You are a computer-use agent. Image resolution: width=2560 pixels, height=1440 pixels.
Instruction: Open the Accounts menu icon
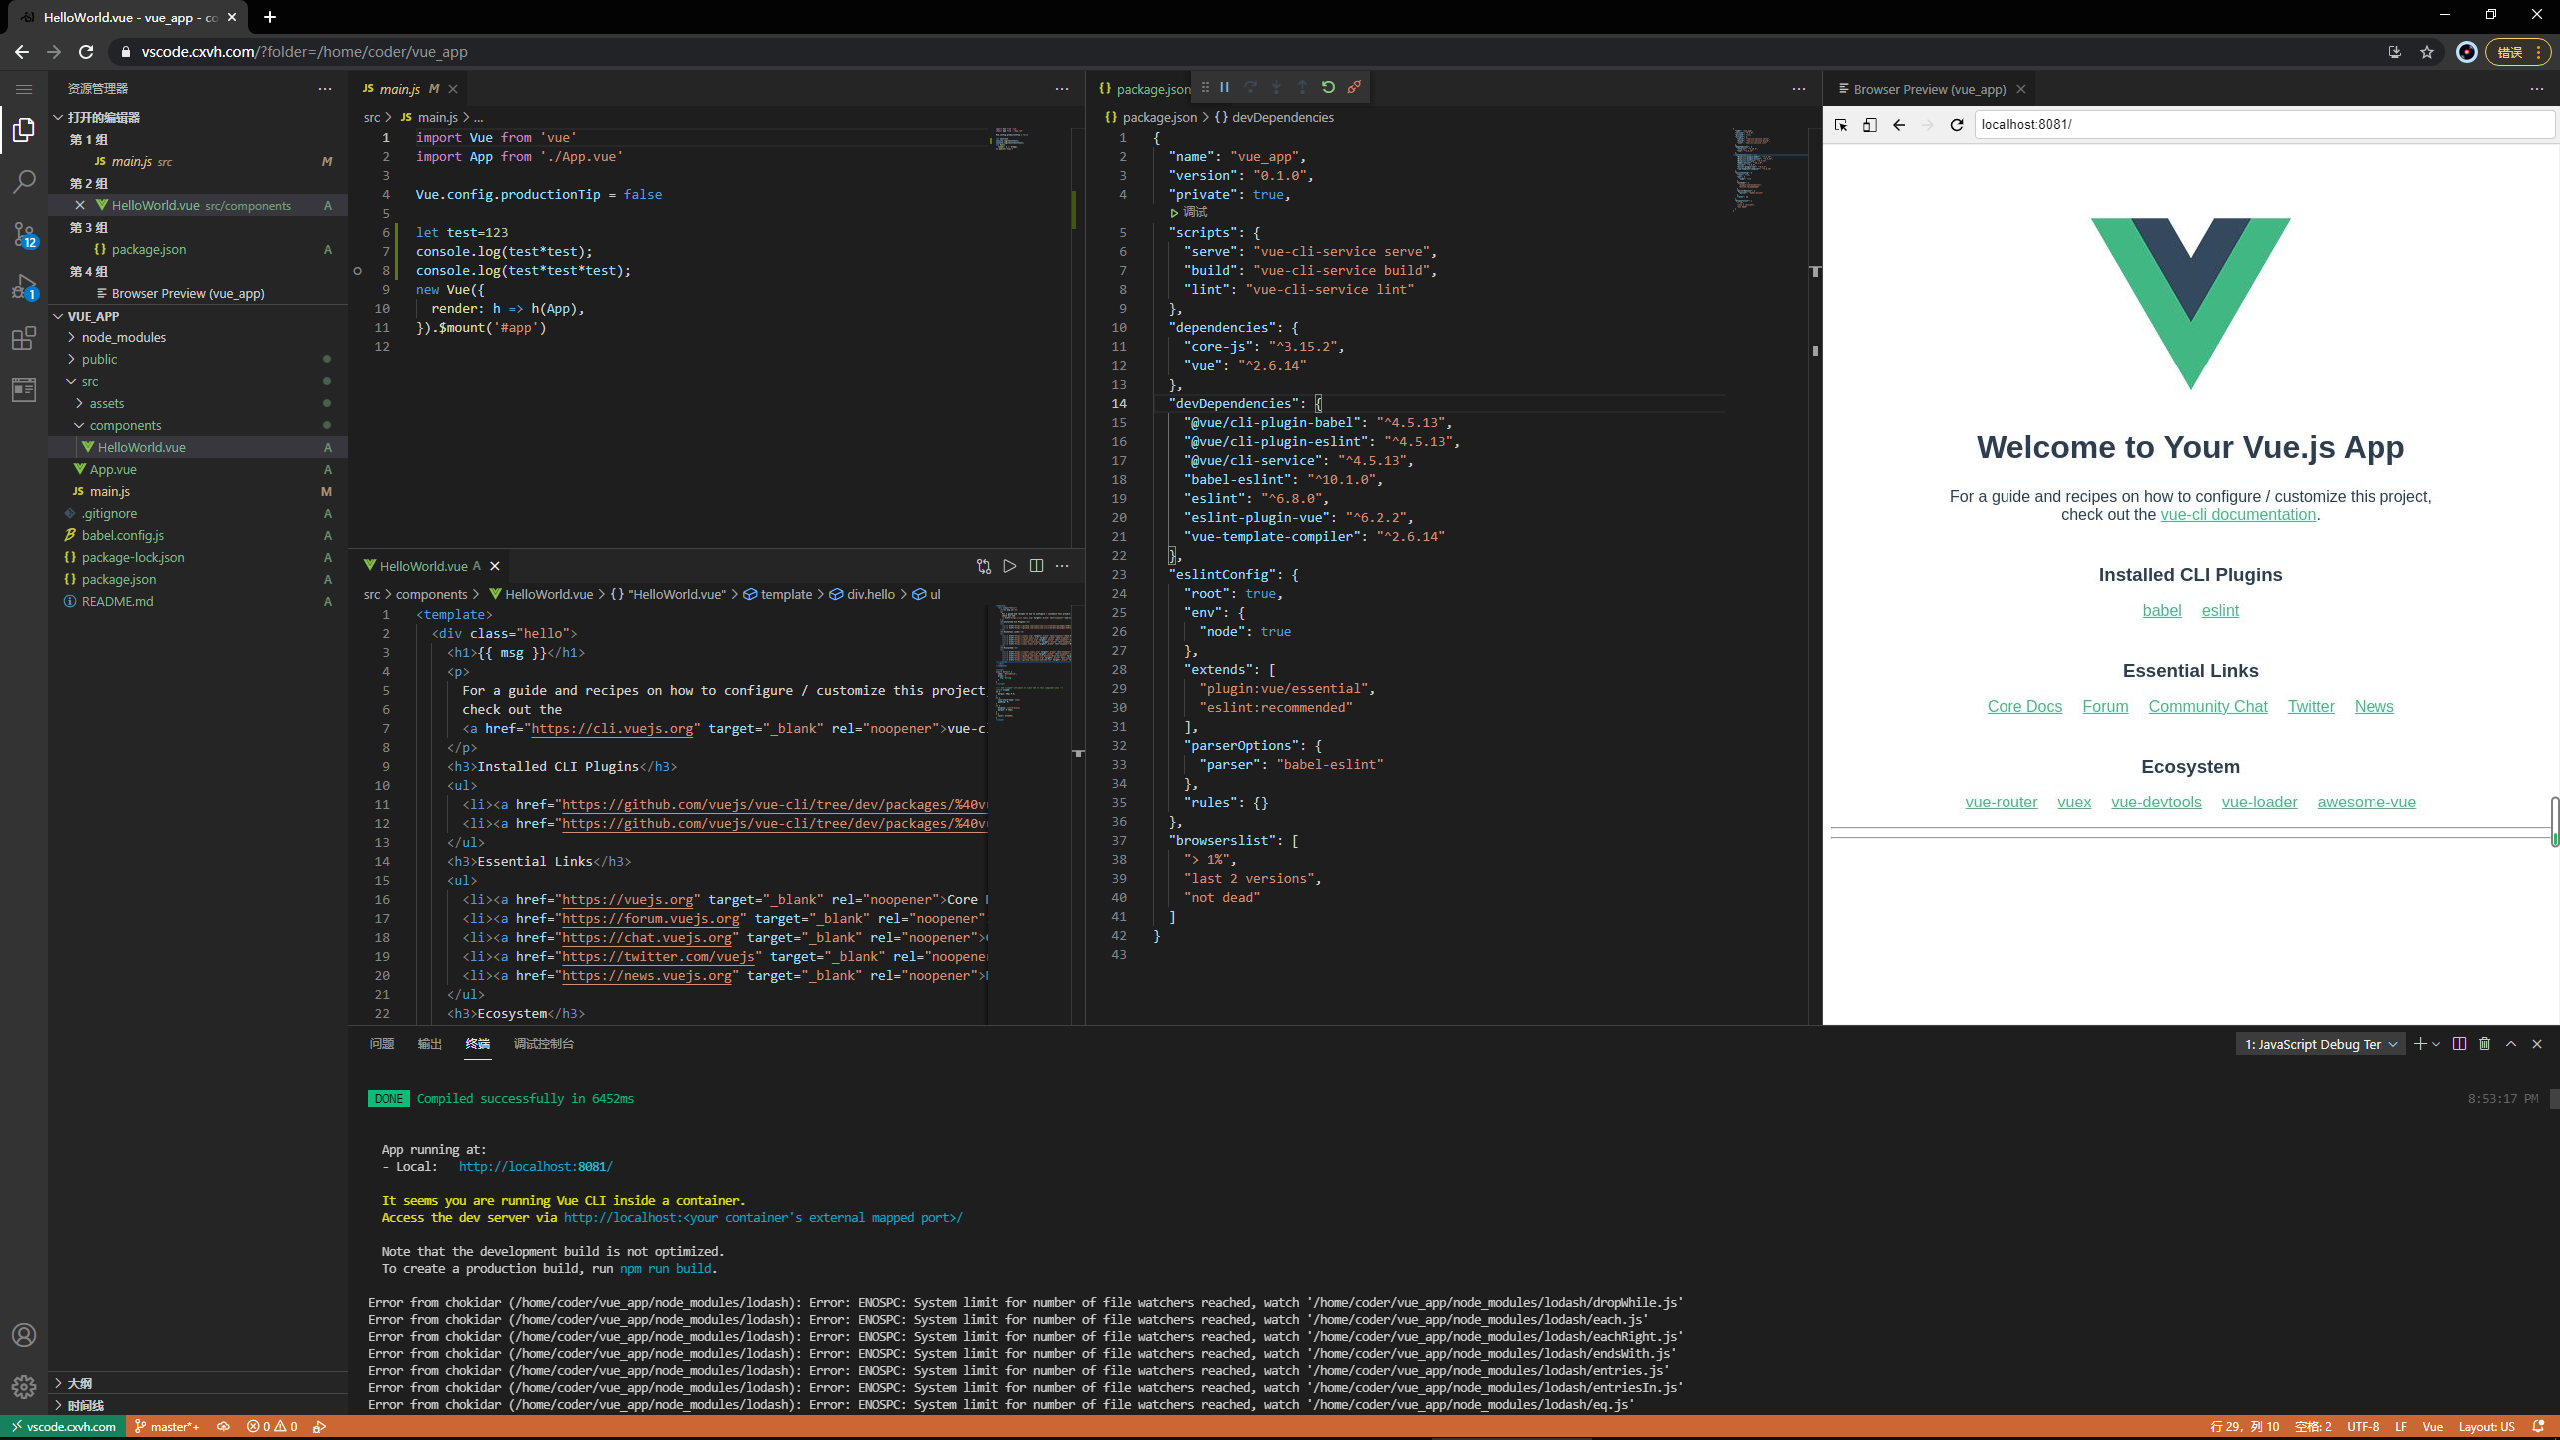click(x=24, y=1335)
